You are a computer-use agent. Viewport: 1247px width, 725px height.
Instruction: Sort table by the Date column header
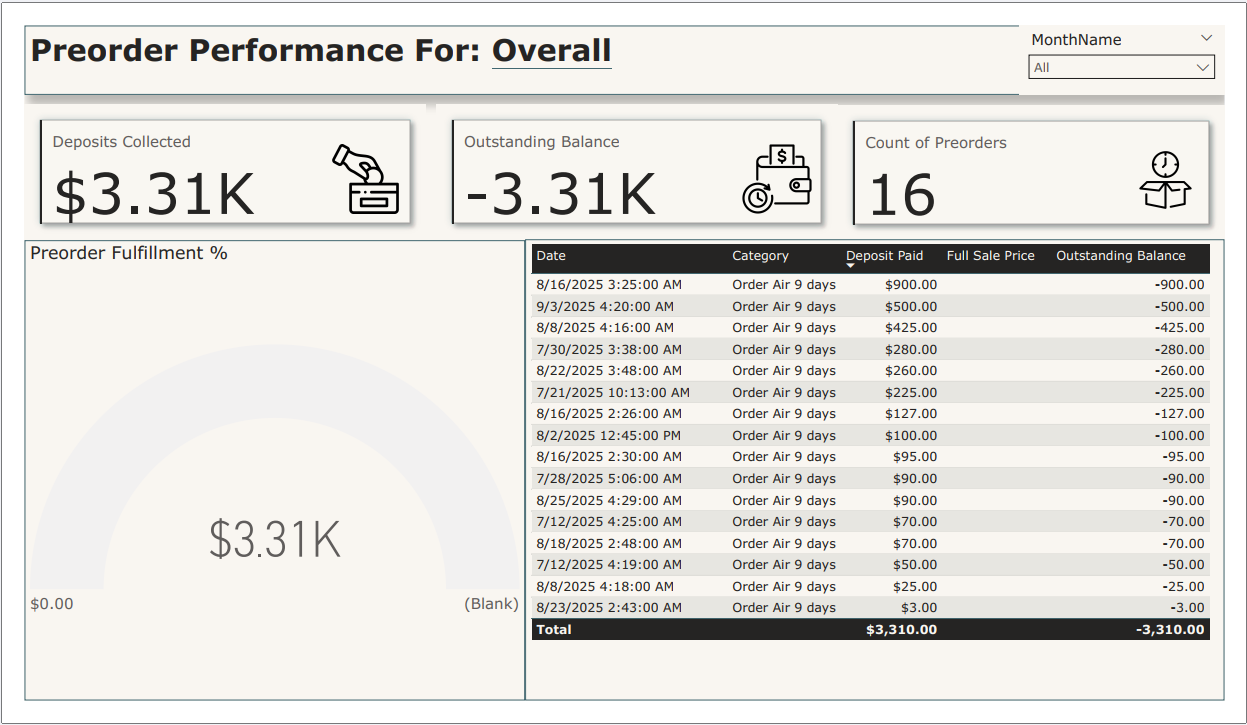click(x=551, y=256)
